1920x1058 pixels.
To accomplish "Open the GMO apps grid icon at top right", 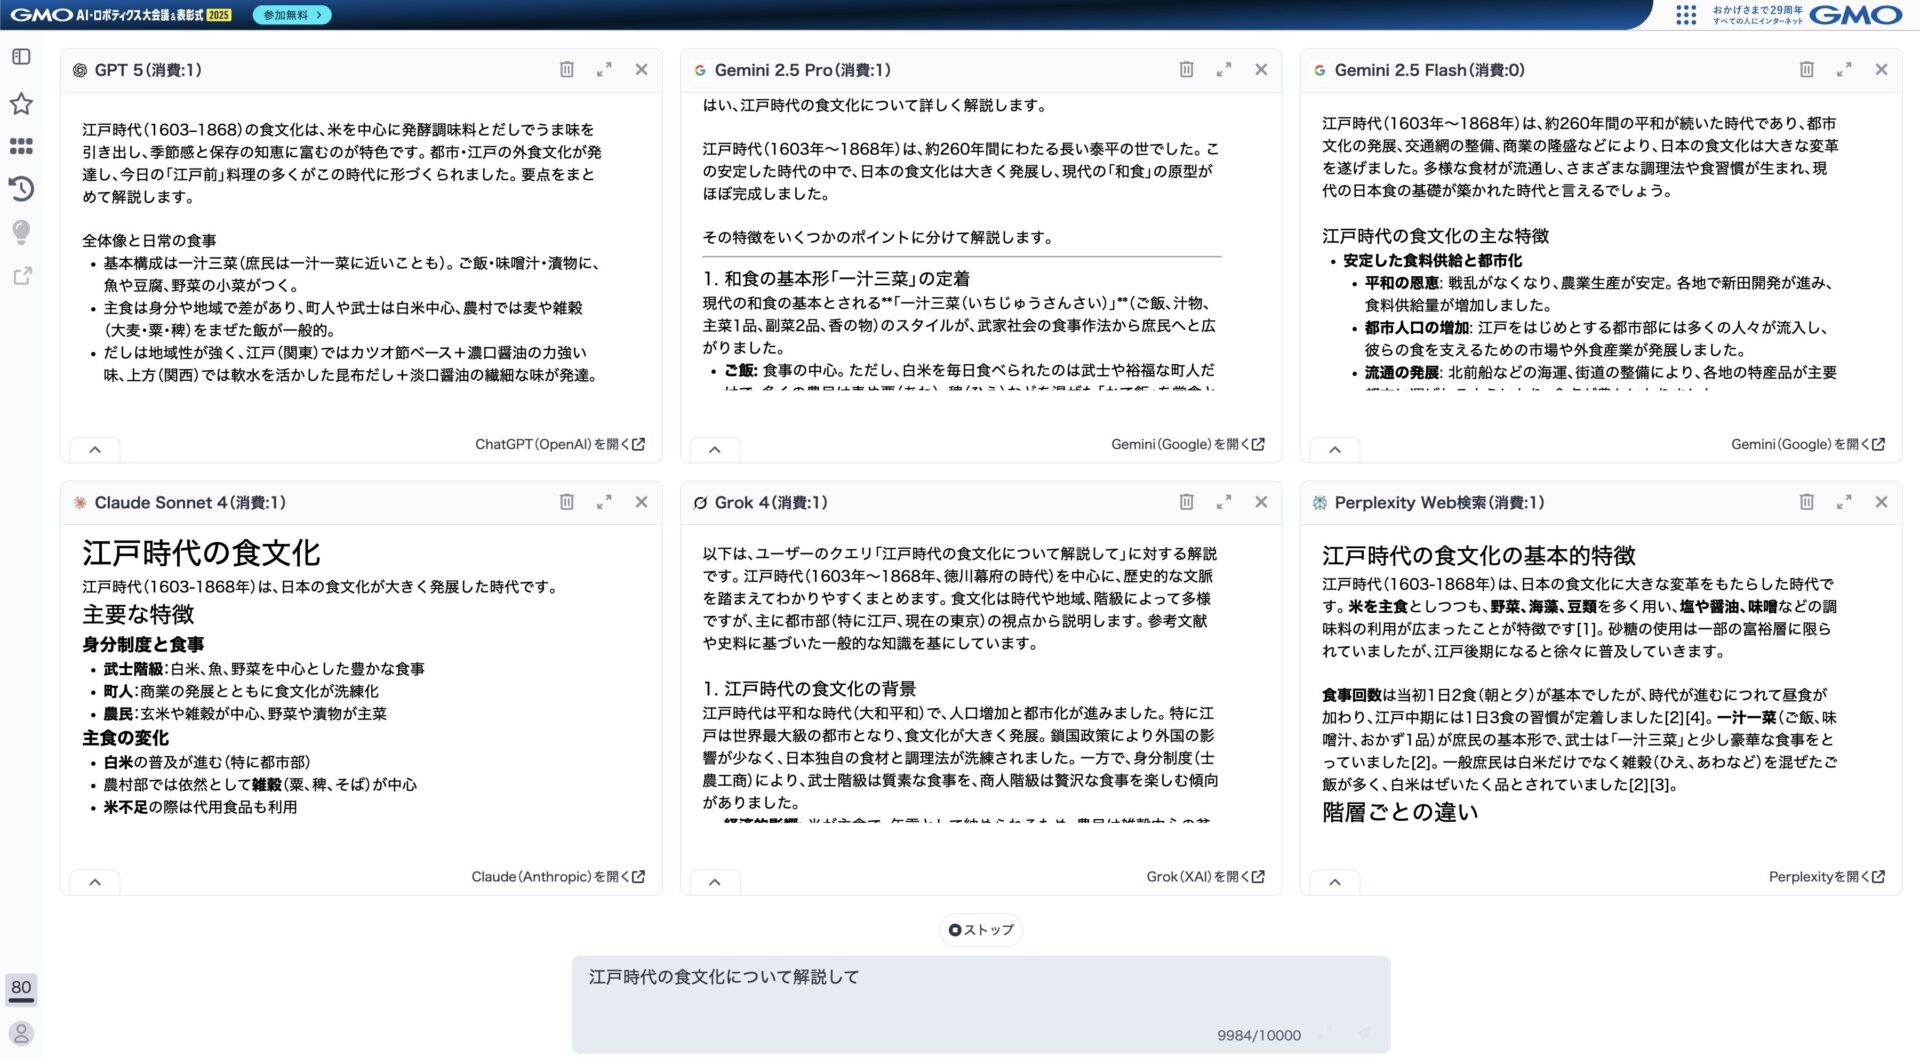I will pyautogui.click(x=1684, y=14).
